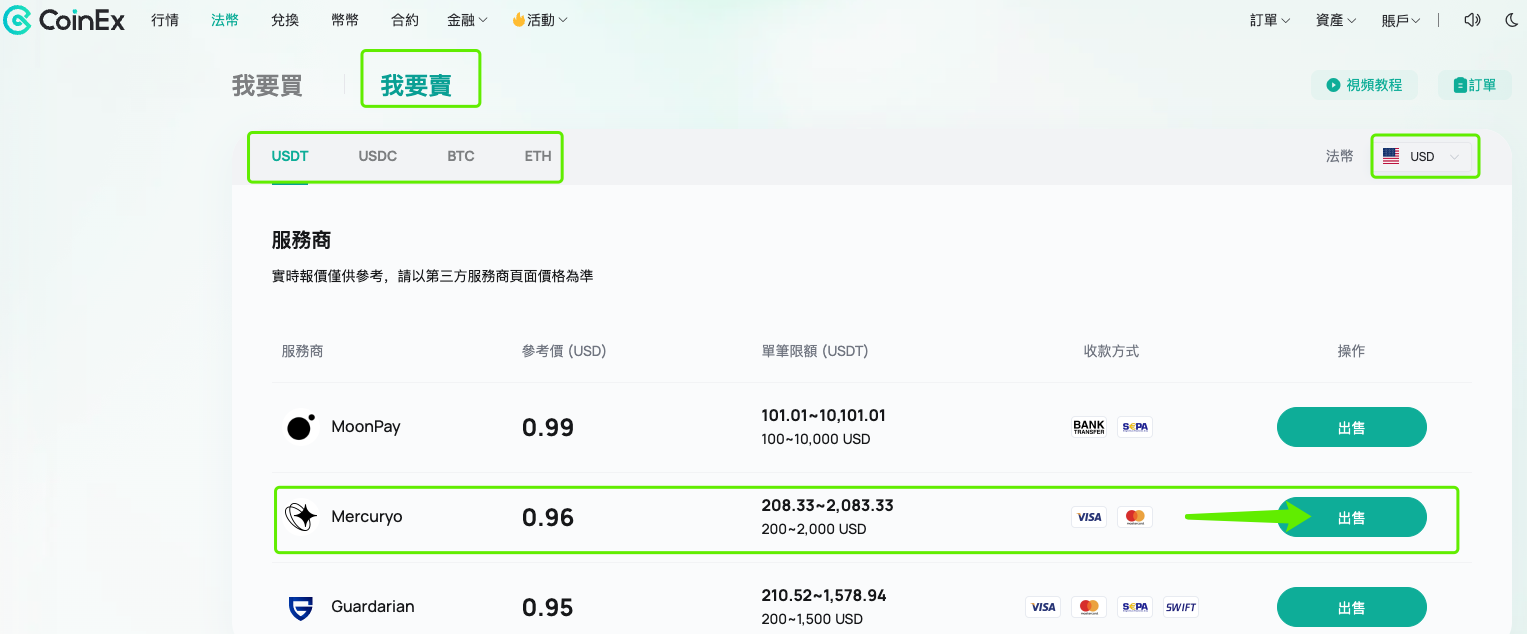Expand the 賬戶 dropdown
Screen dimensions: 1527x634
click(x=1401, y=20)
